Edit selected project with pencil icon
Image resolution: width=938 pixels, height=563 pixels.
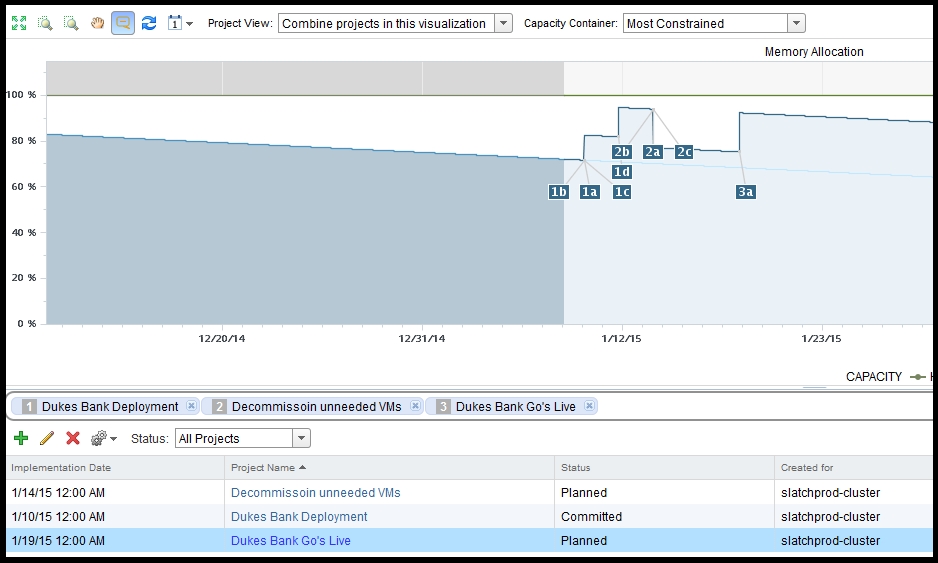click(47, 438)
